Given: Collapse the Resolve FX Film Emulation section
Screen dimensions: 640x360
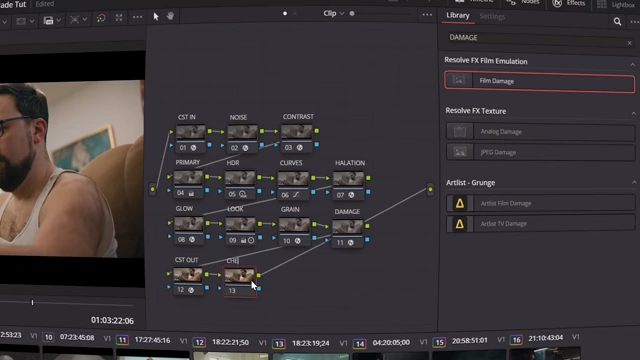Looking at the screenshot, I should tap(632, 65).
